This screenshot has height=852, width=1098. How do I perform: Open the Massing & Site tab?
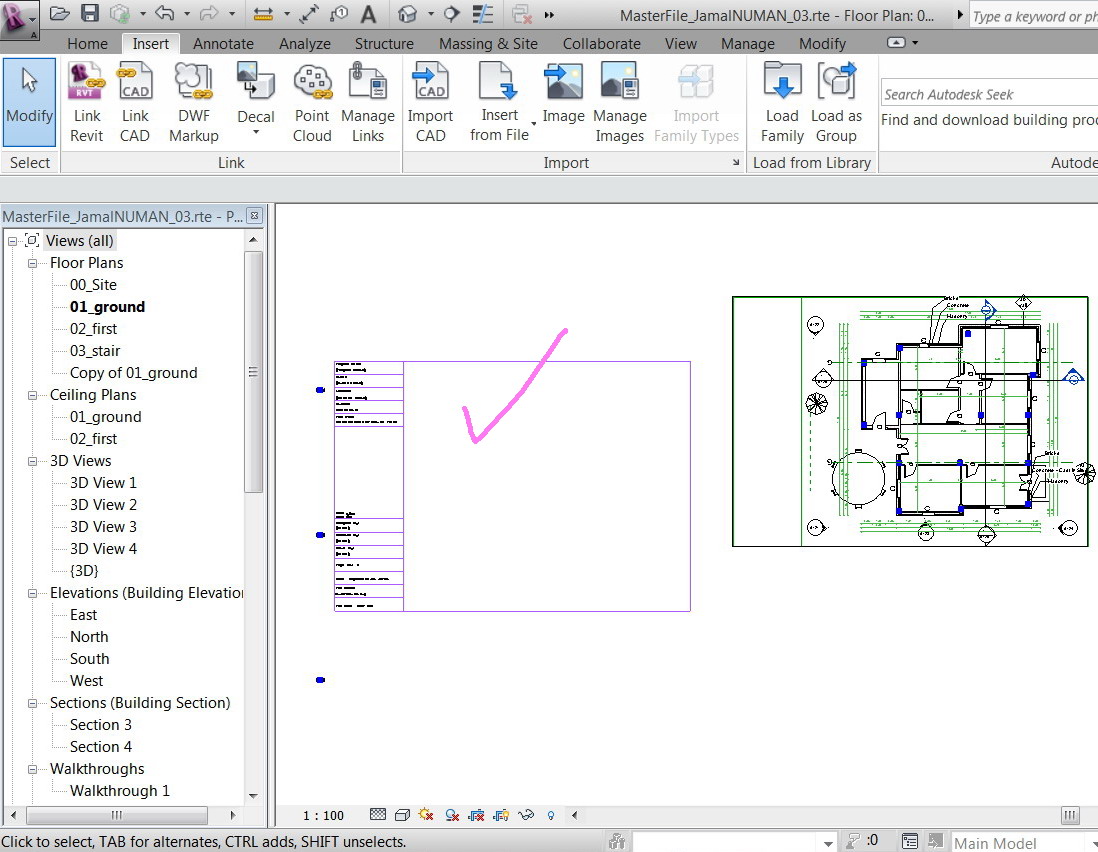488,43
